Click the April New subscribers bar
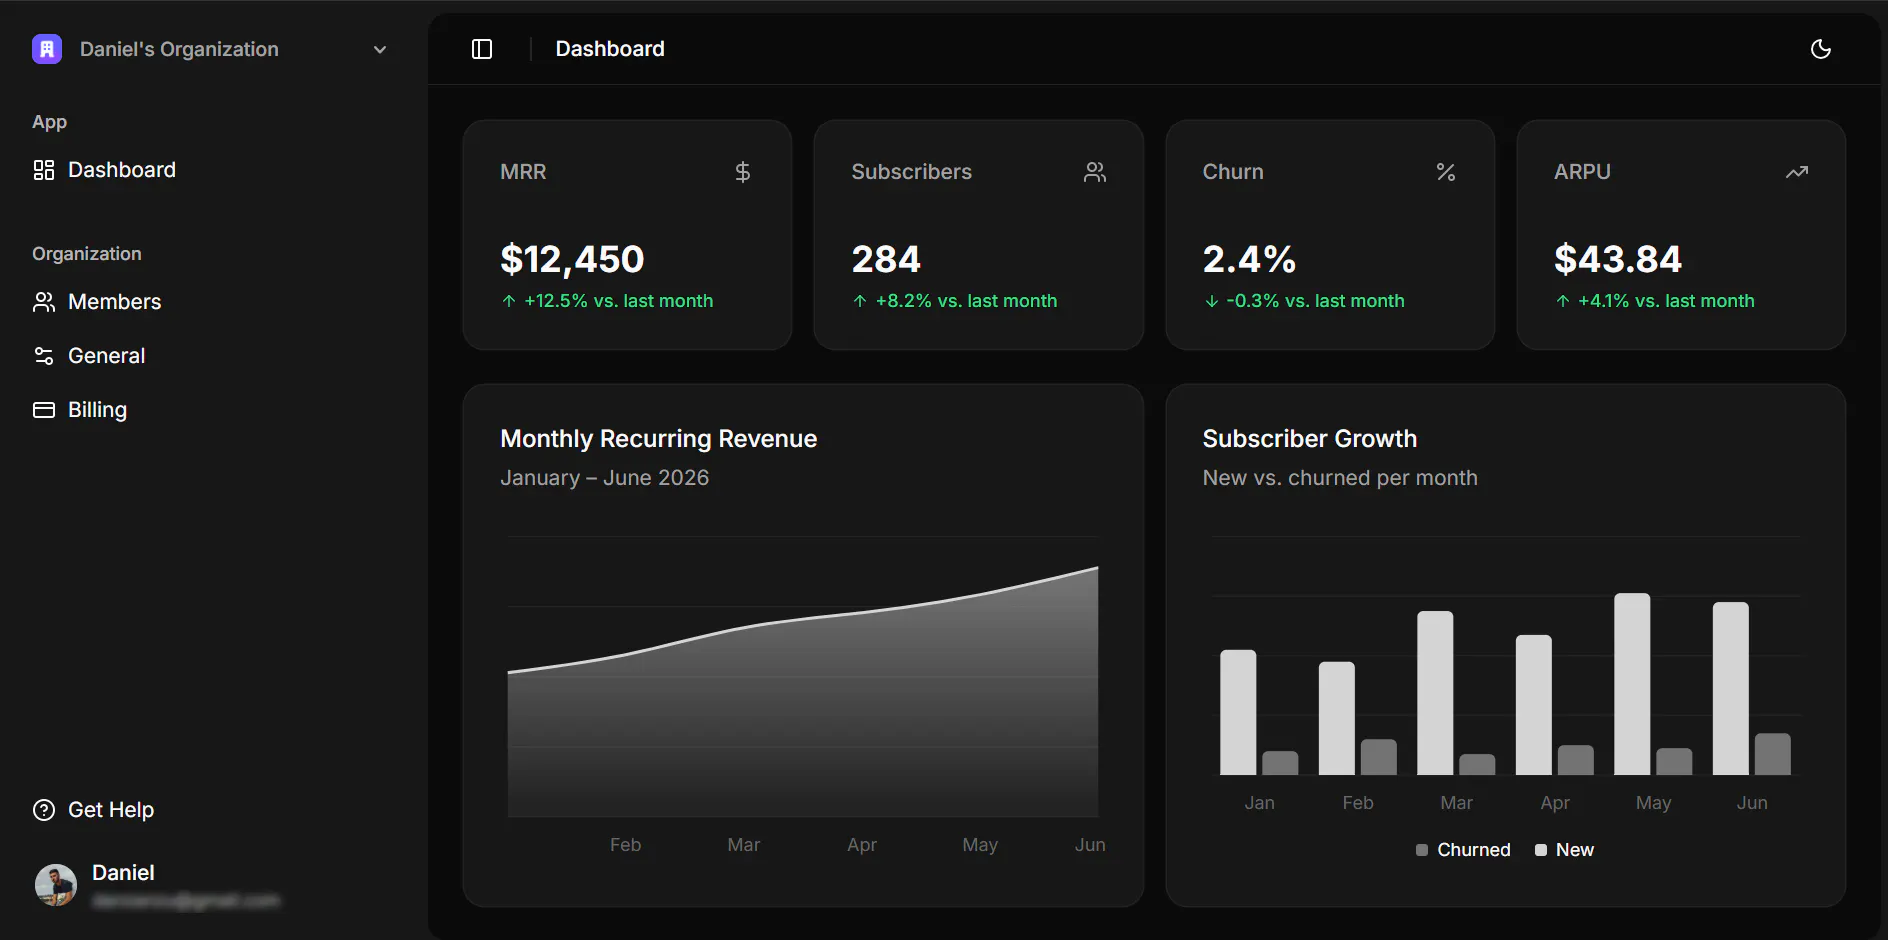The image size is (1888, 940). (x=1533, y=705)
